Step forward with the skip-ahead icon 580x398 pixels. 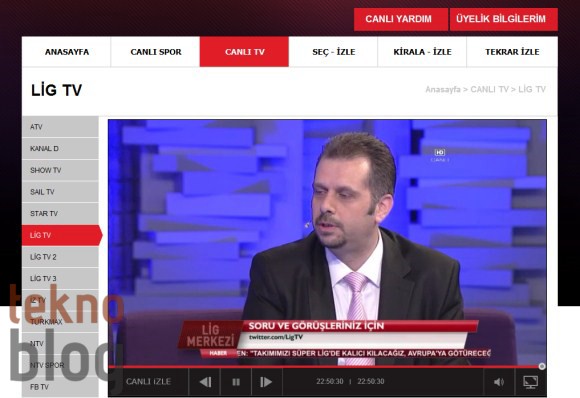tap(266, 382)
